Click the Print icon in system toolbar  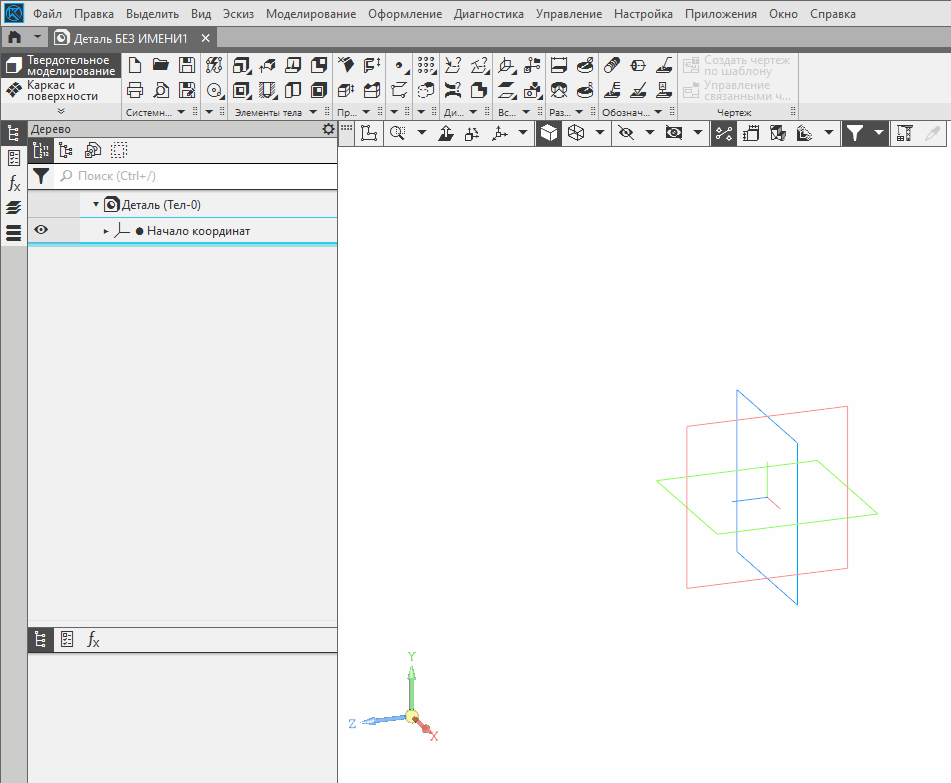point(135,90)
